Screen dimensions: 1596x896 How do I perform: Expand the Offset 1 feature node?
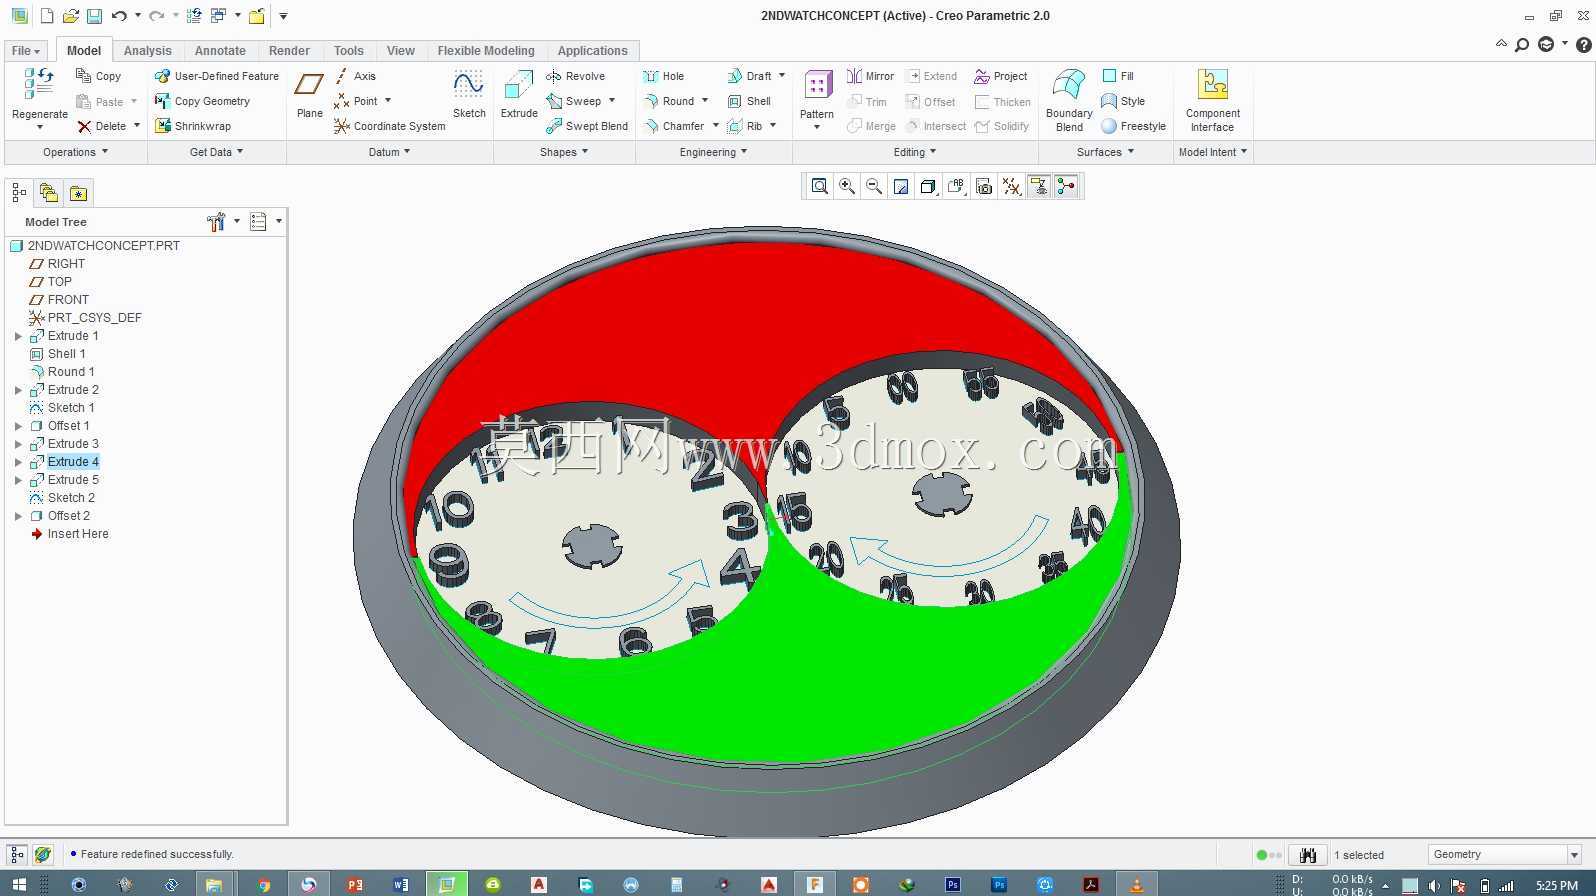[18, 426]
